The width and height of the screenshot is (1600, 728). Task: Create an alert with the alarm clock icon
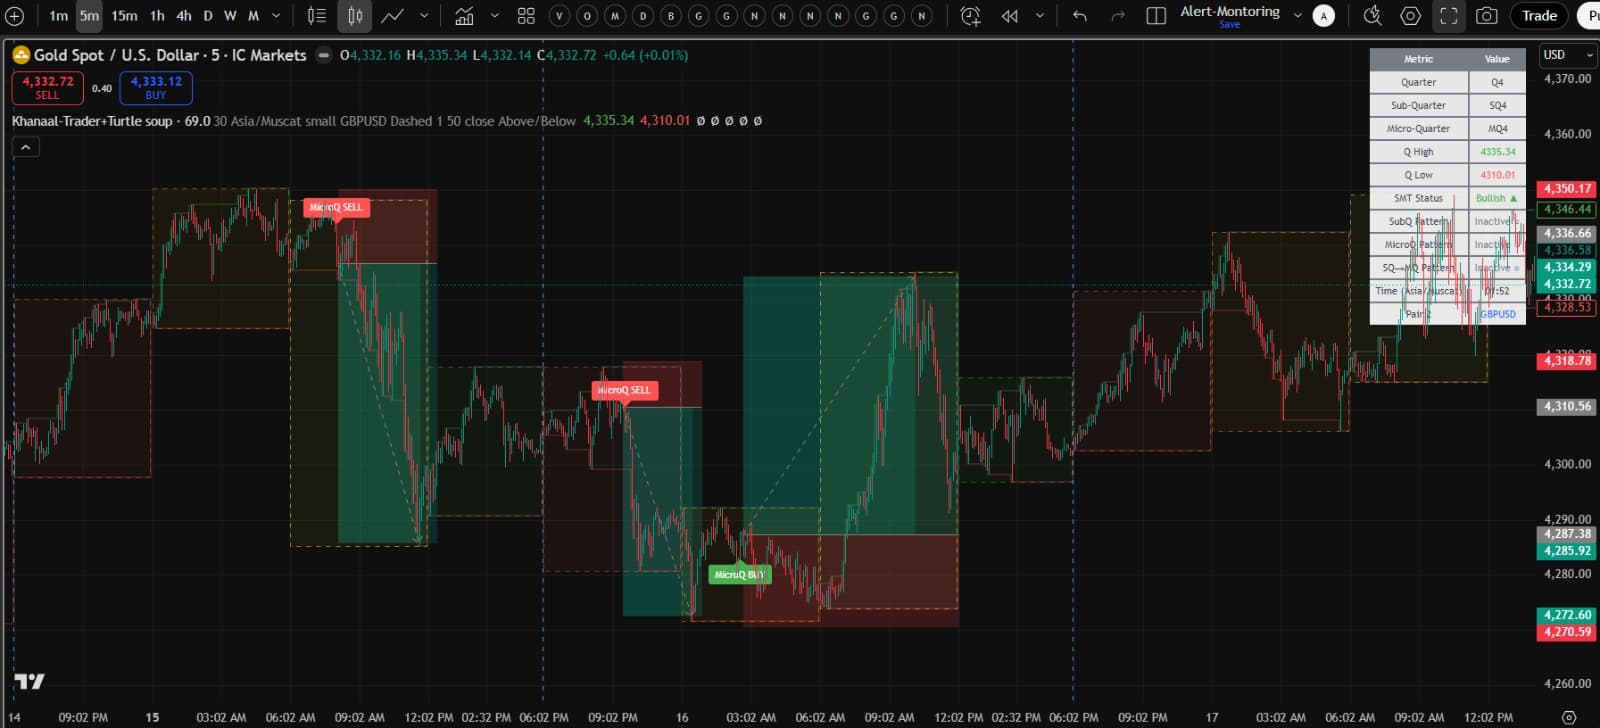(x=970, y=16)
